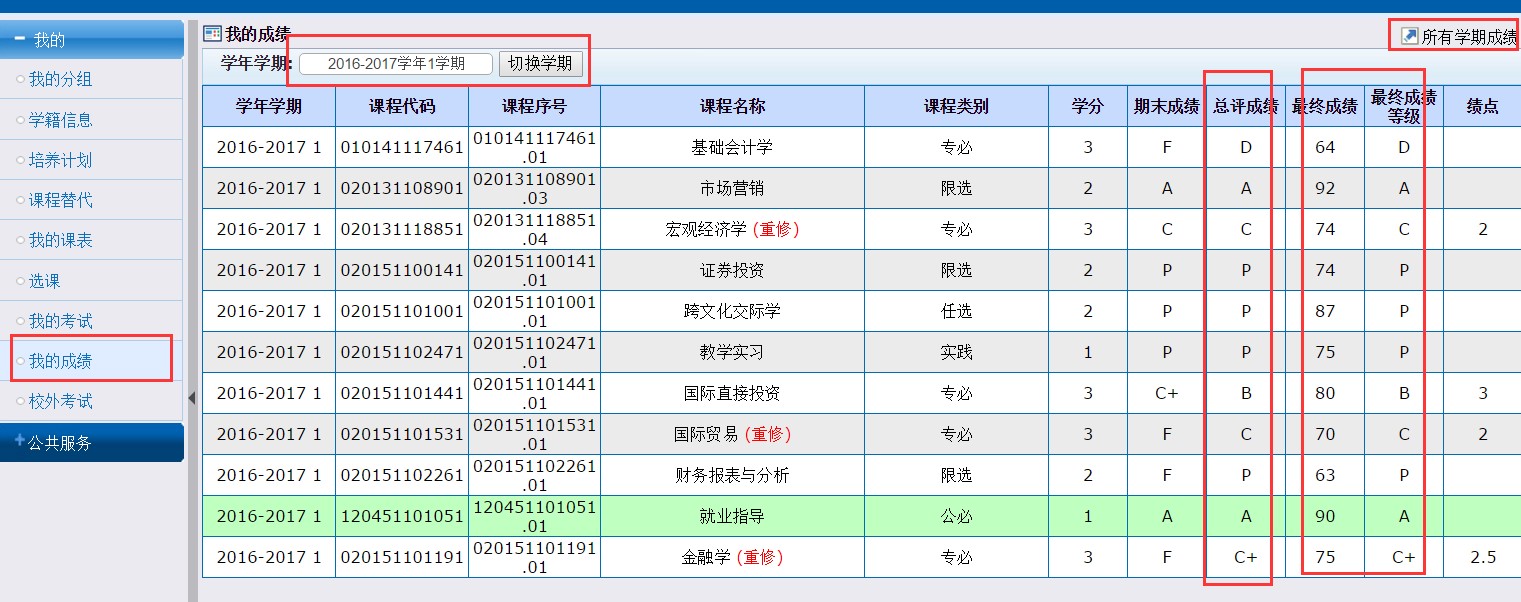Click the 最终成绩等级 column header

tap(1404, 106)
